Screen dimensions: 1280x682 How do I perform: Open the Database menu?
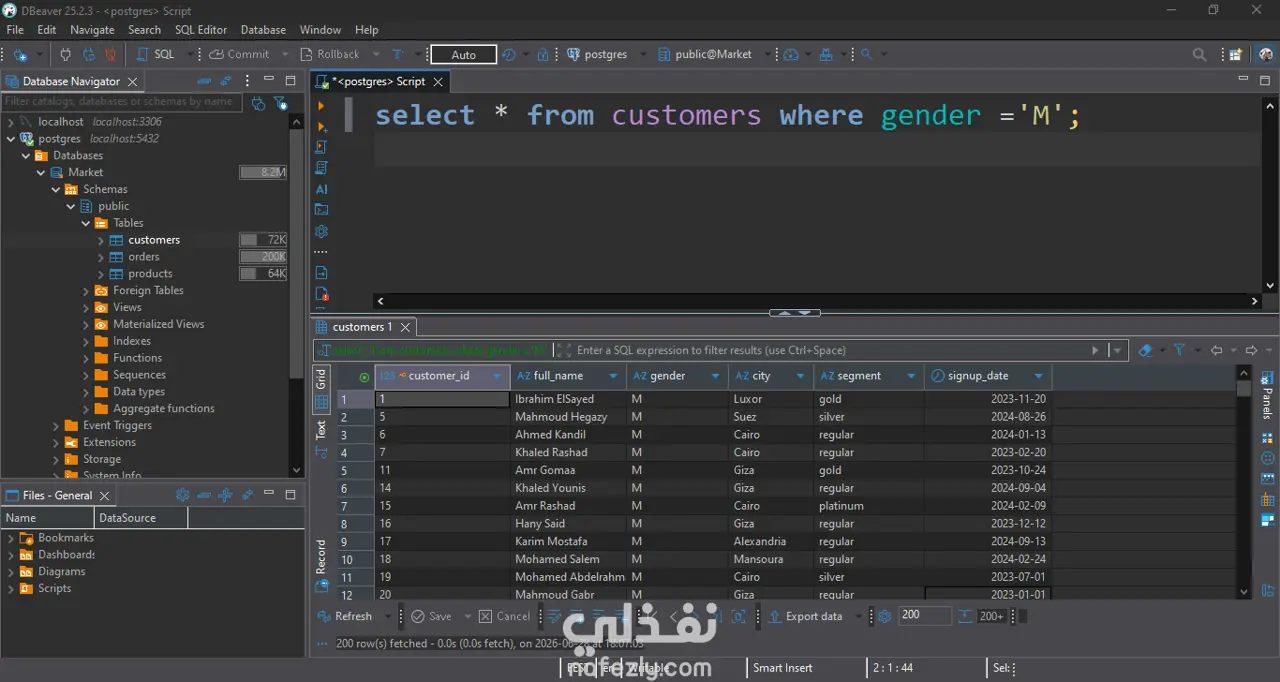[263, 30]
